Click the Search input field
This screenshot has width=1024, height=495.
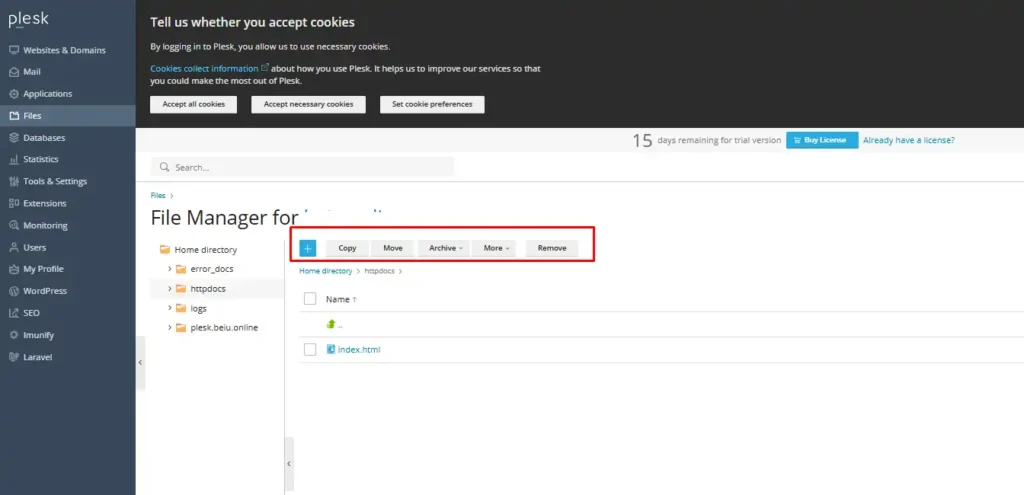pos(302,167)
